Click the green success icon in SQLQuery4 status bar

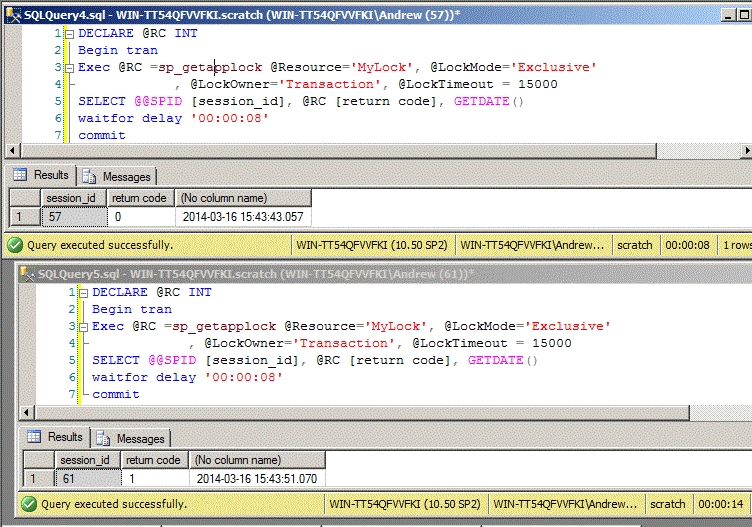(x=15, y=245)
